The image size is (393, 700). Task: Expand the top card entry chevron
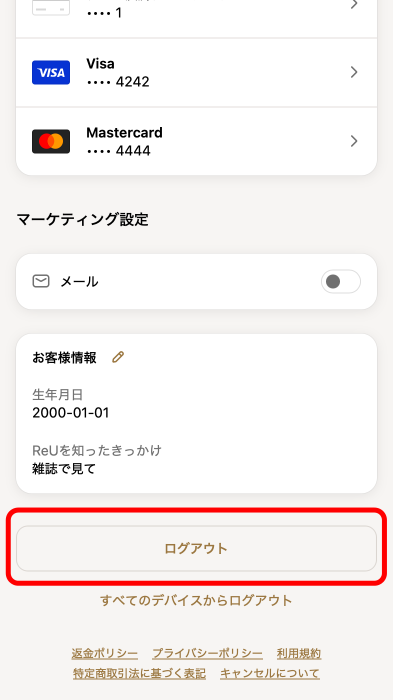354,4
